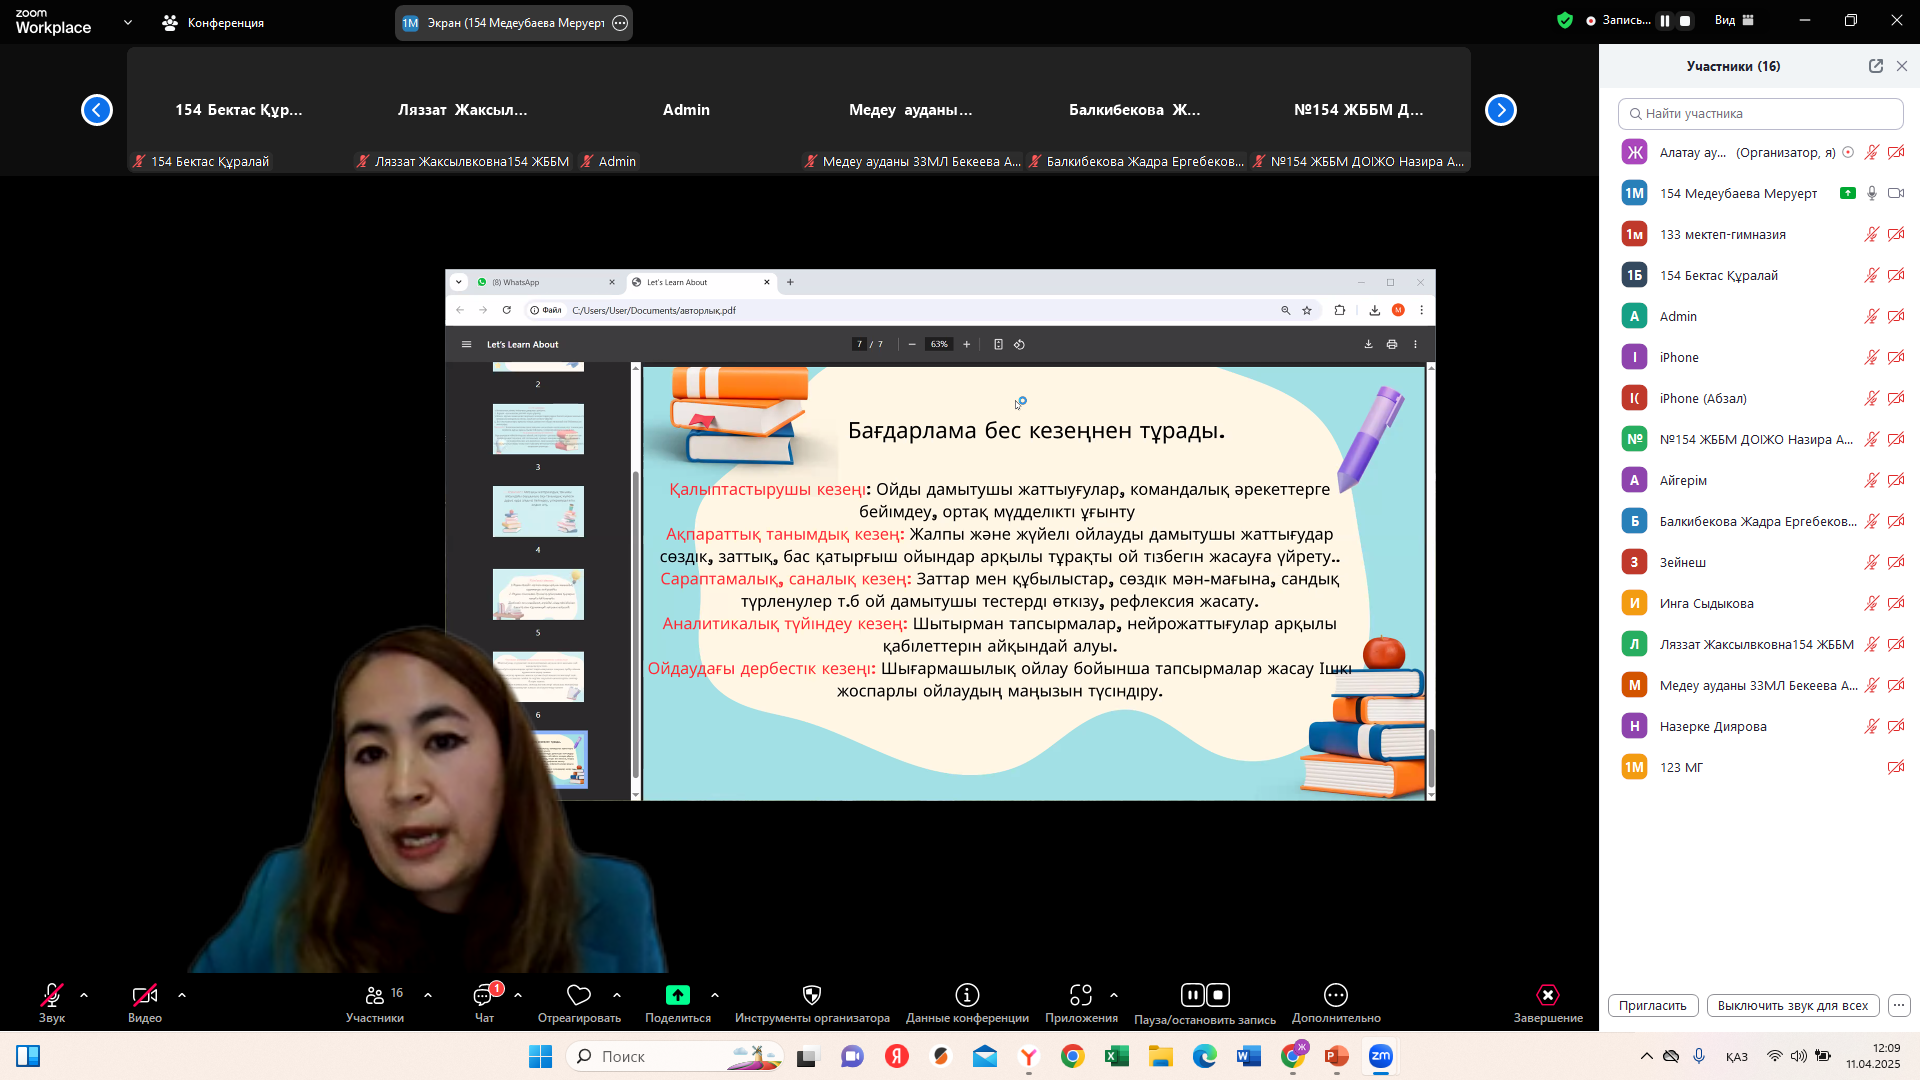Click the green Share screen icon

coord(678,995)
